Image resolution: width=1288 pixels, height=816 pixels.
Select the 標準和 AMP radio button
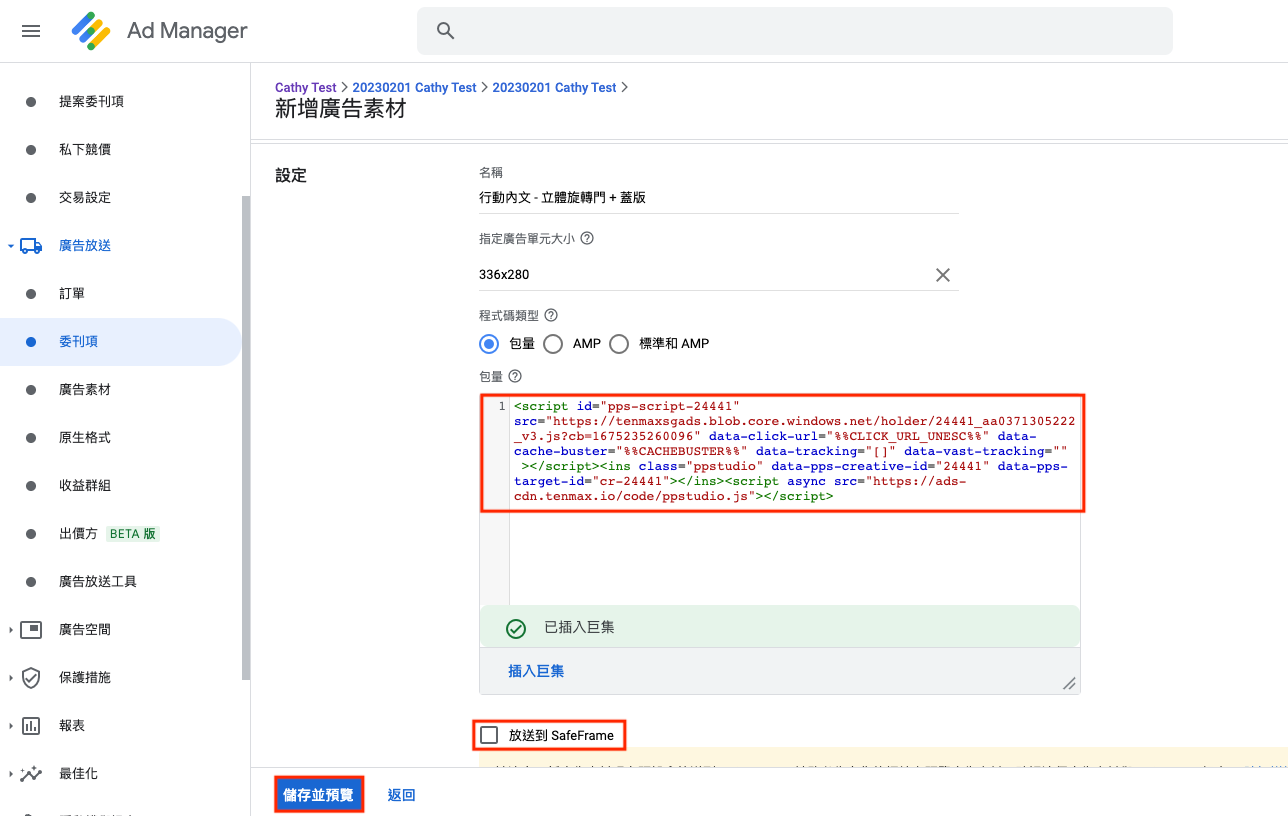point(619,344)
